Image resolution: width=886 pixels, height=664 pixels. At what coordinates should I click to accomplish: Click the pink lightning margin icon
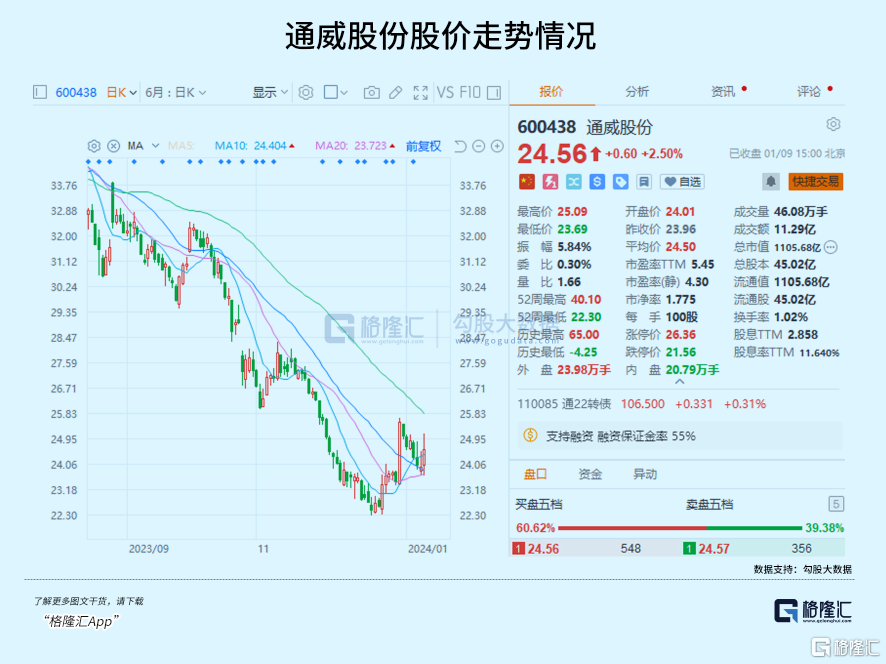pyautogui.click(x=550, y=181)
